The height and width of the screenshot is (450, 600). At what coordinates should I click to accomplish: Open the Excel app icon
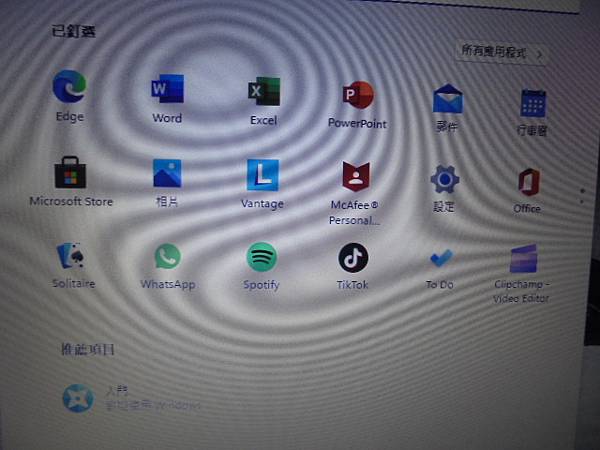(x=264, y=91)
